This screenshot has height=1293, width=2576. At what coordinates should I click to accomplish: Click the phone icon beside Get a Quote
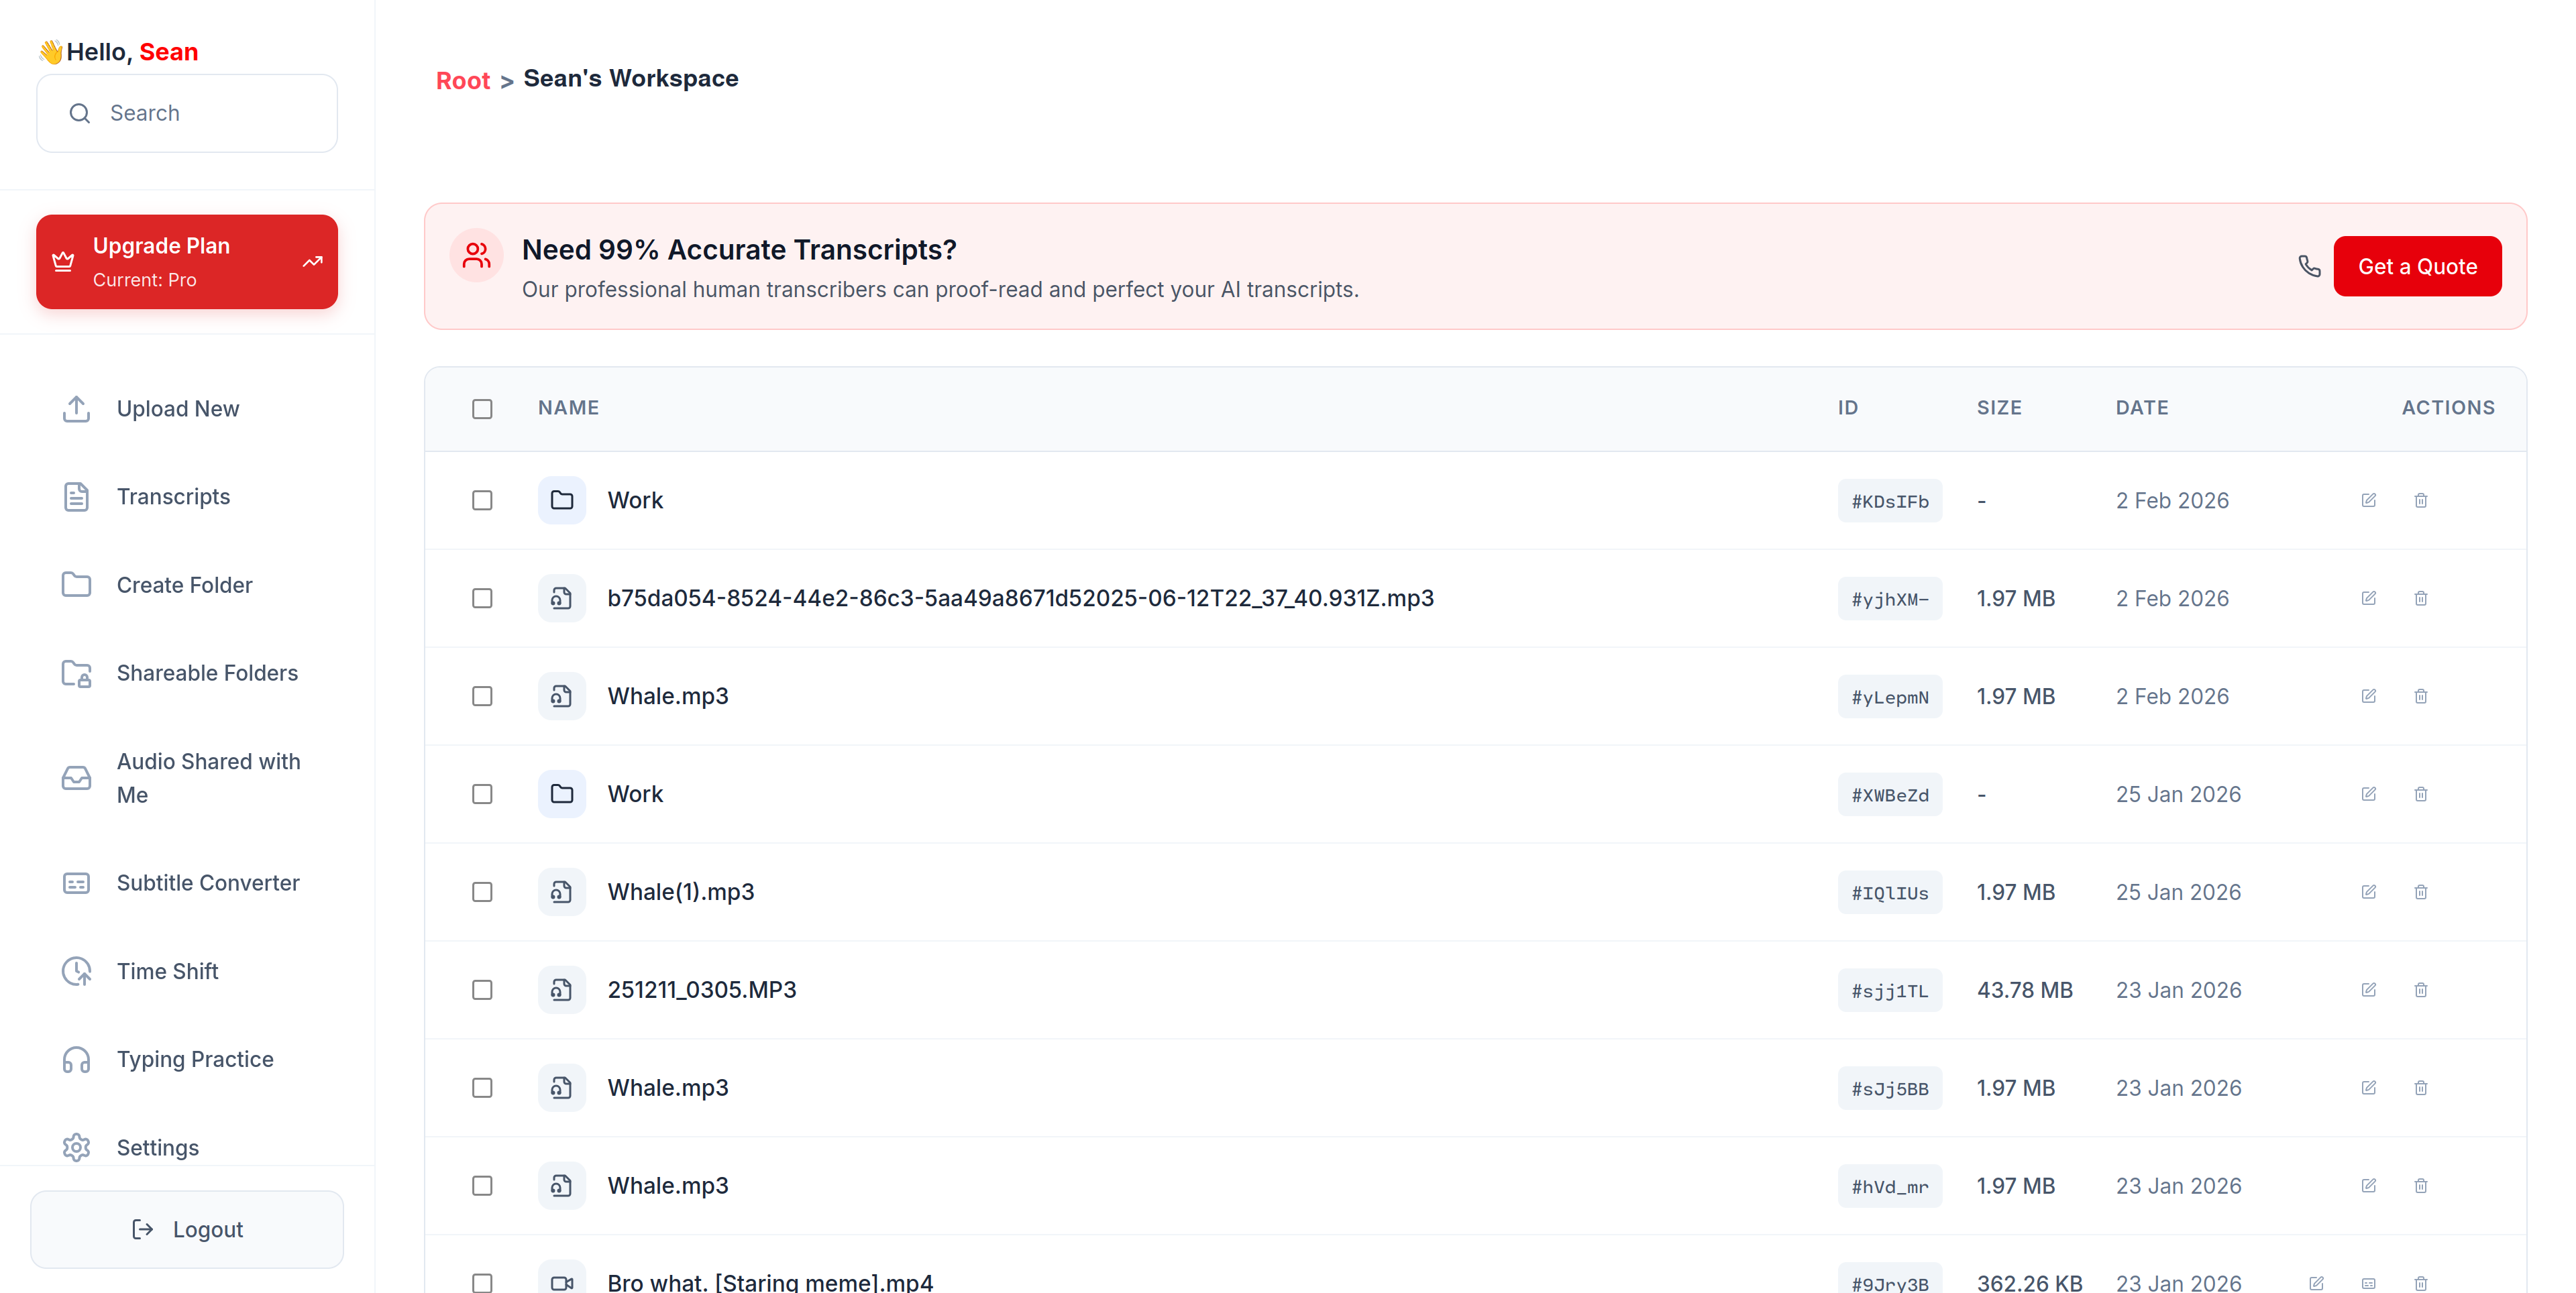point(2309,266)
